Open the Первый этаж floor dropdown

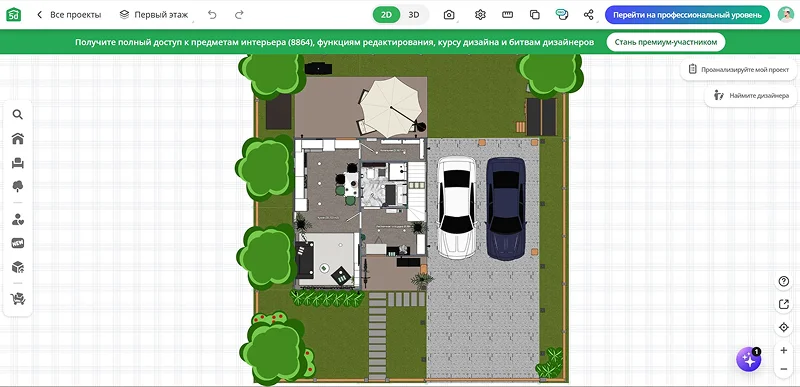coord(154,15)
